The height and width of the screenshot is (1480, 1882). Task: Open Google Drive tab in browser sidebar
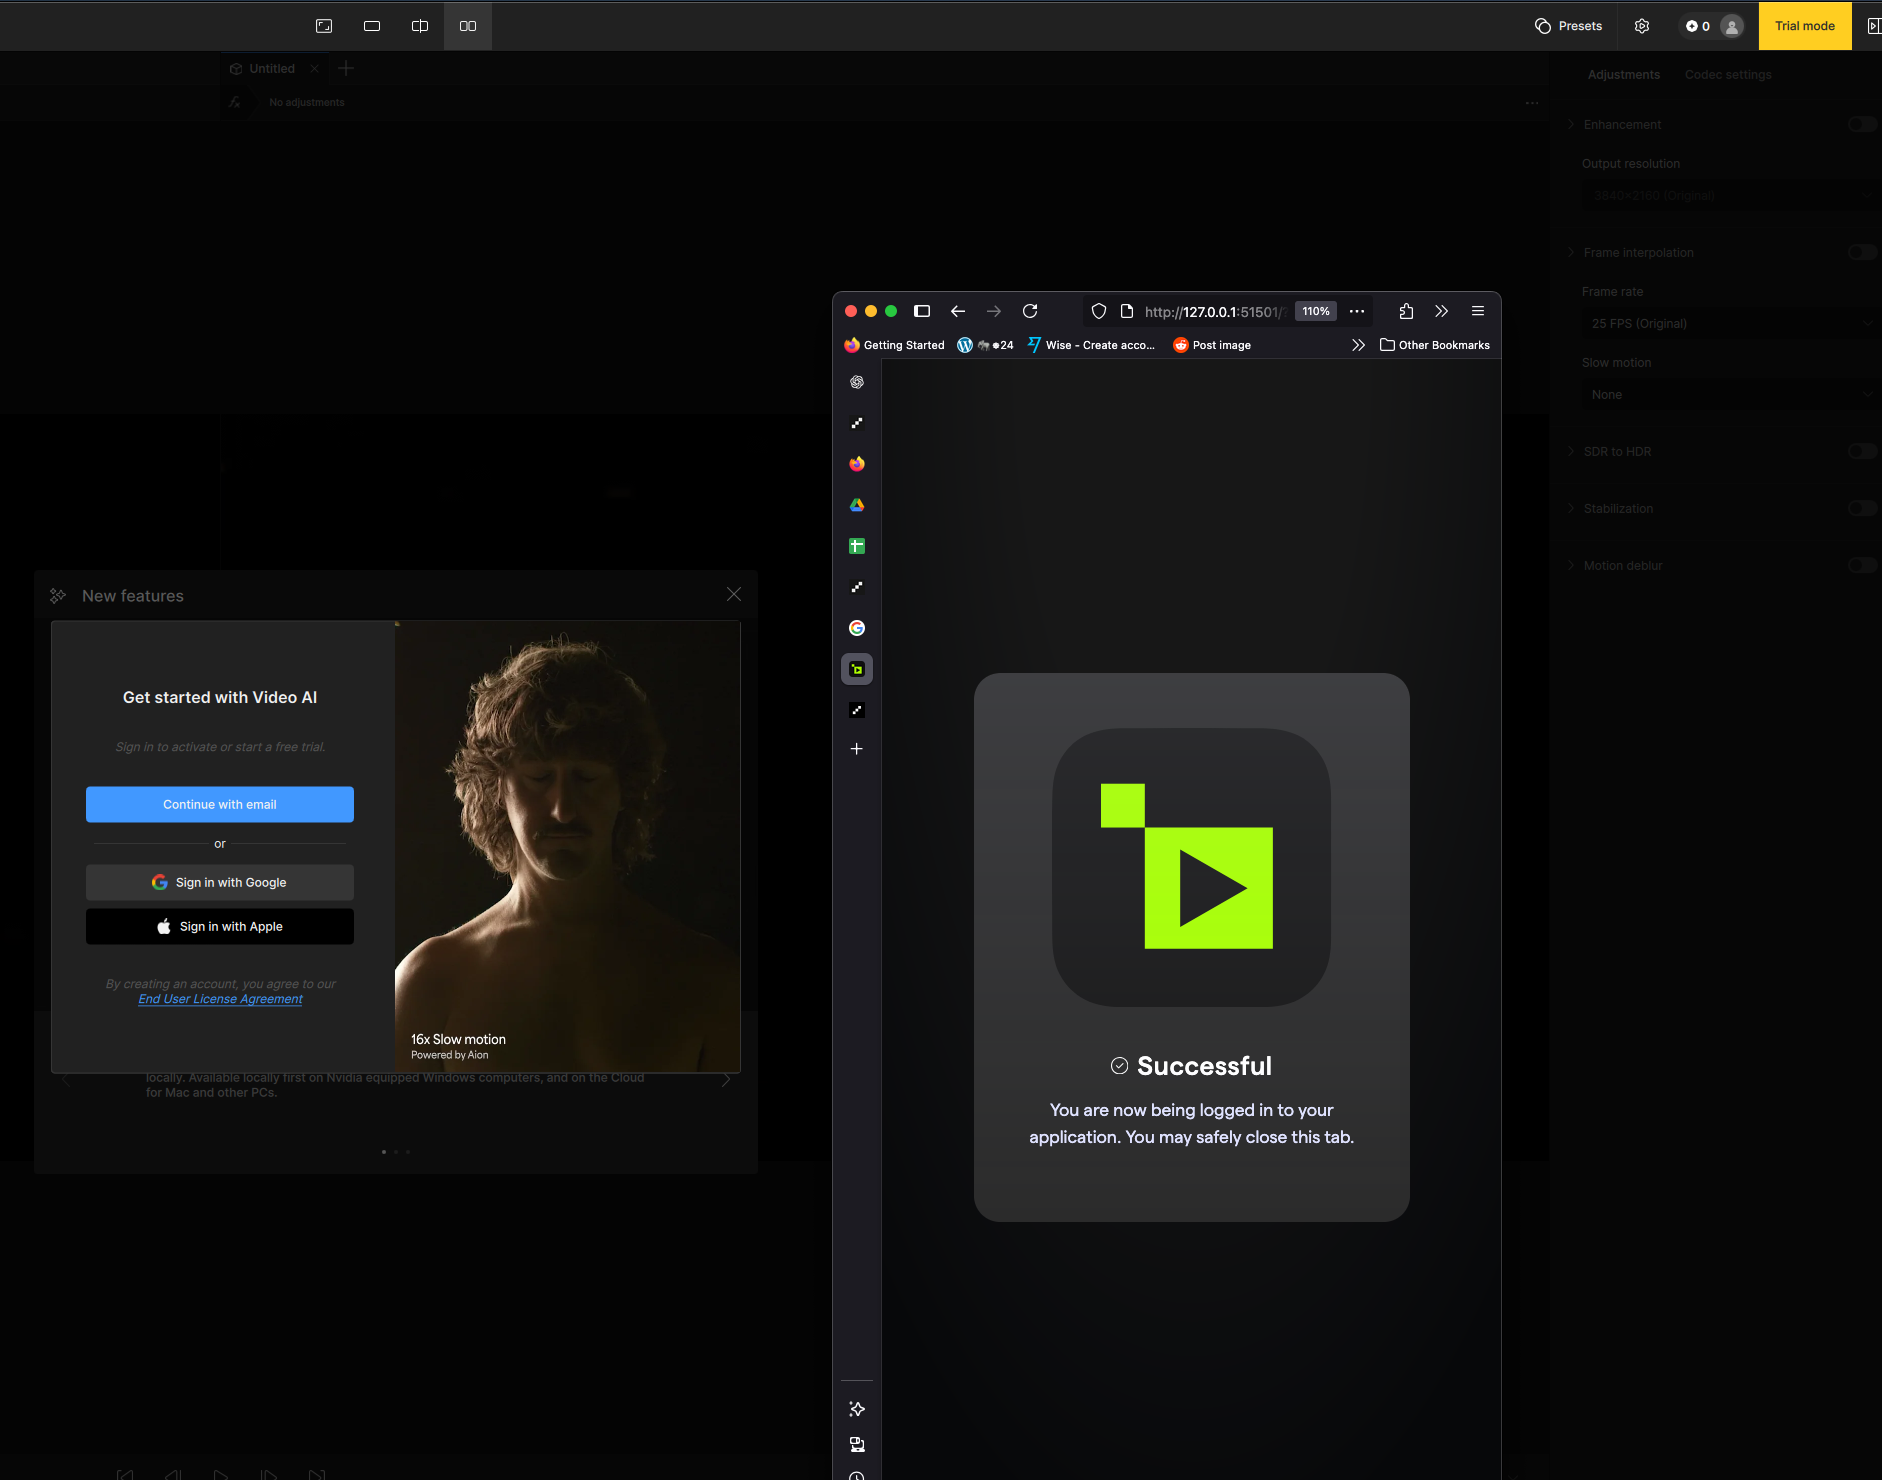click(x=857, y=505)
